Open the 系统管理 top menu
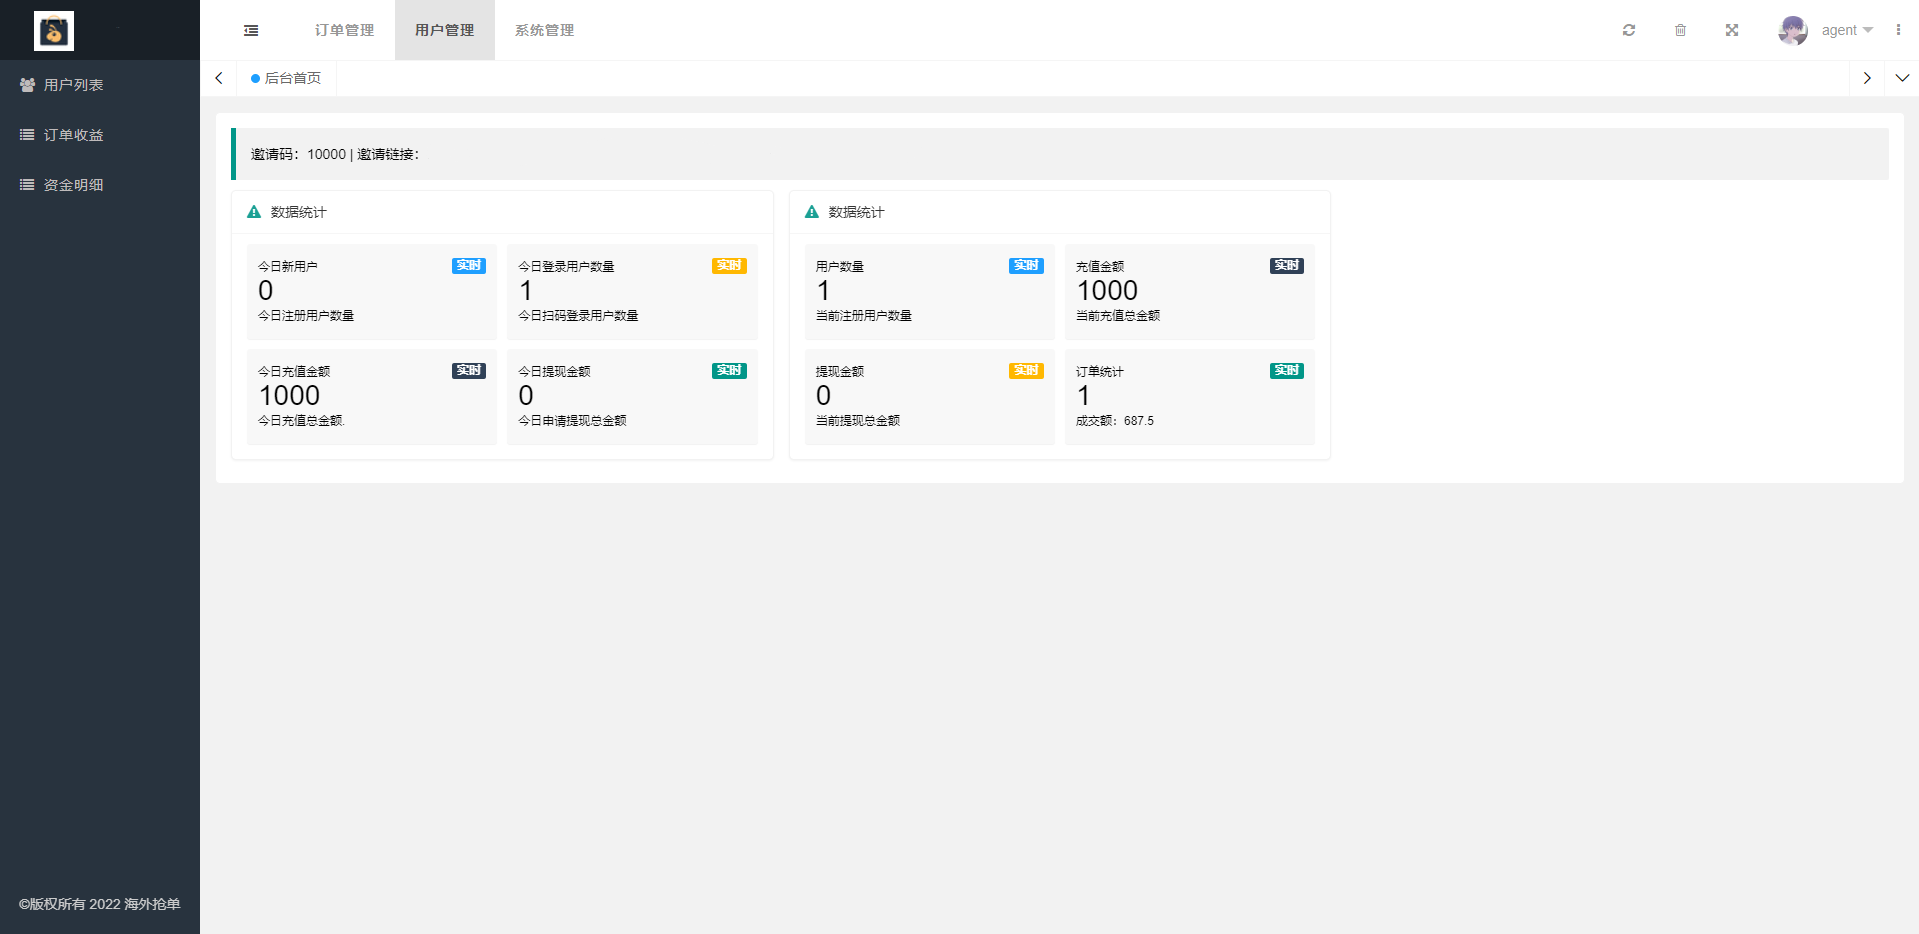Viewport: 1919px width, 934px height. point(544,30)
